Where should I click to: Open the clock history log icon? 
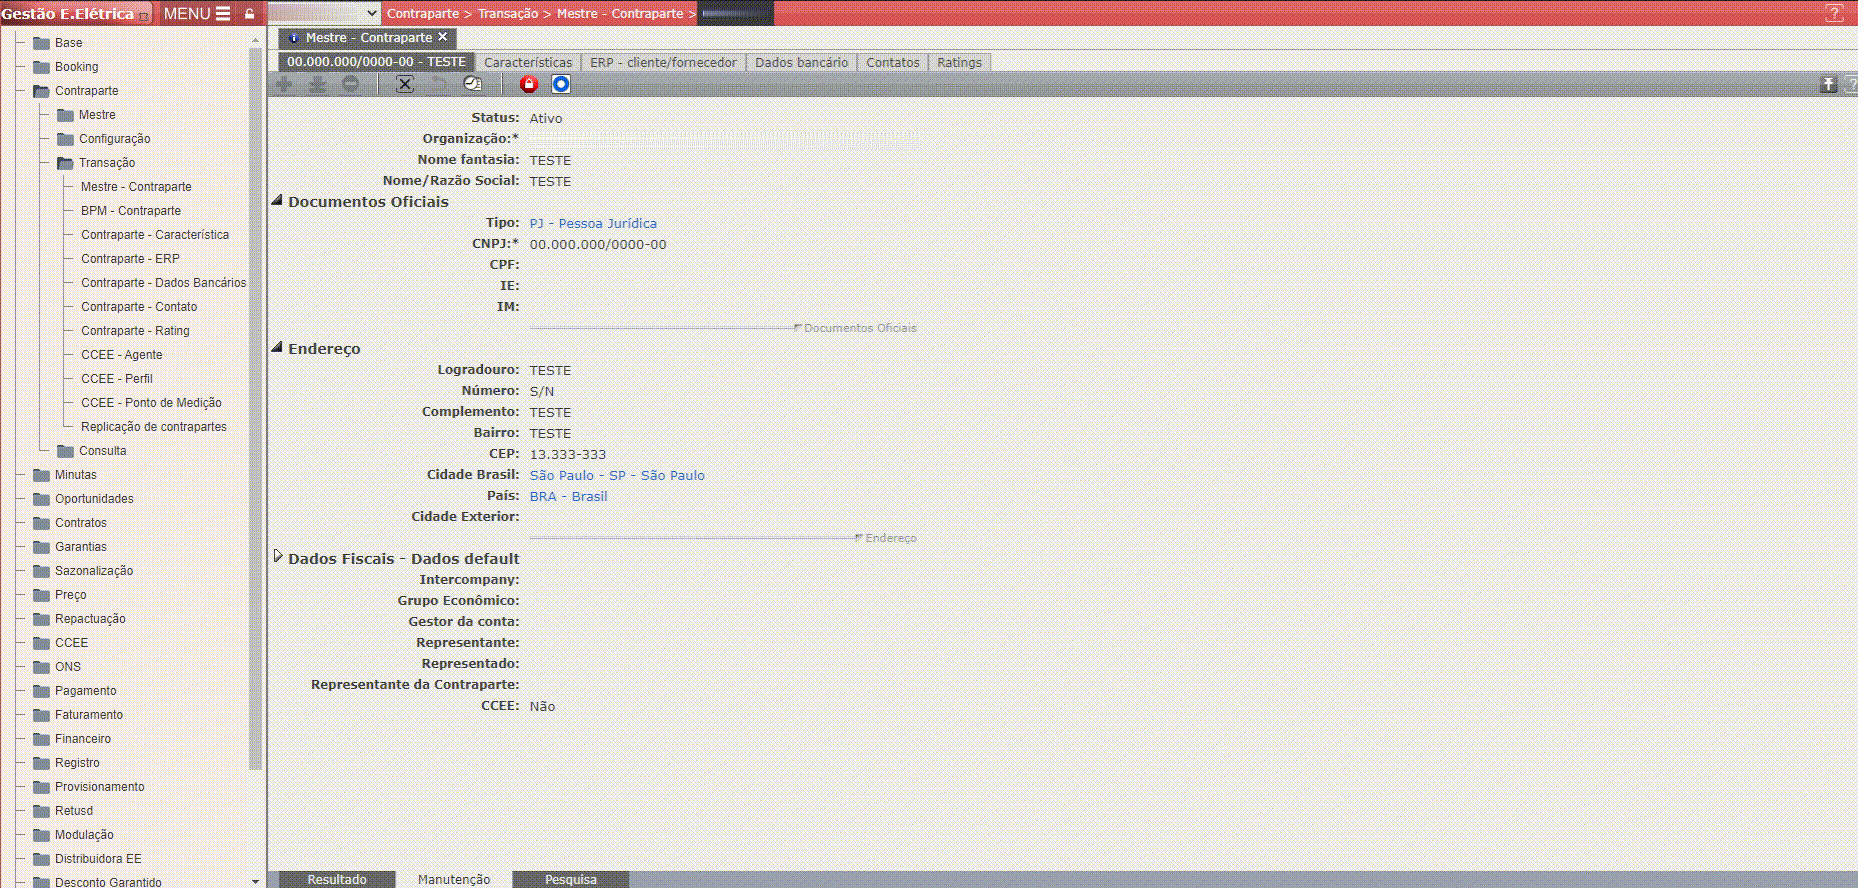[473, 84]
